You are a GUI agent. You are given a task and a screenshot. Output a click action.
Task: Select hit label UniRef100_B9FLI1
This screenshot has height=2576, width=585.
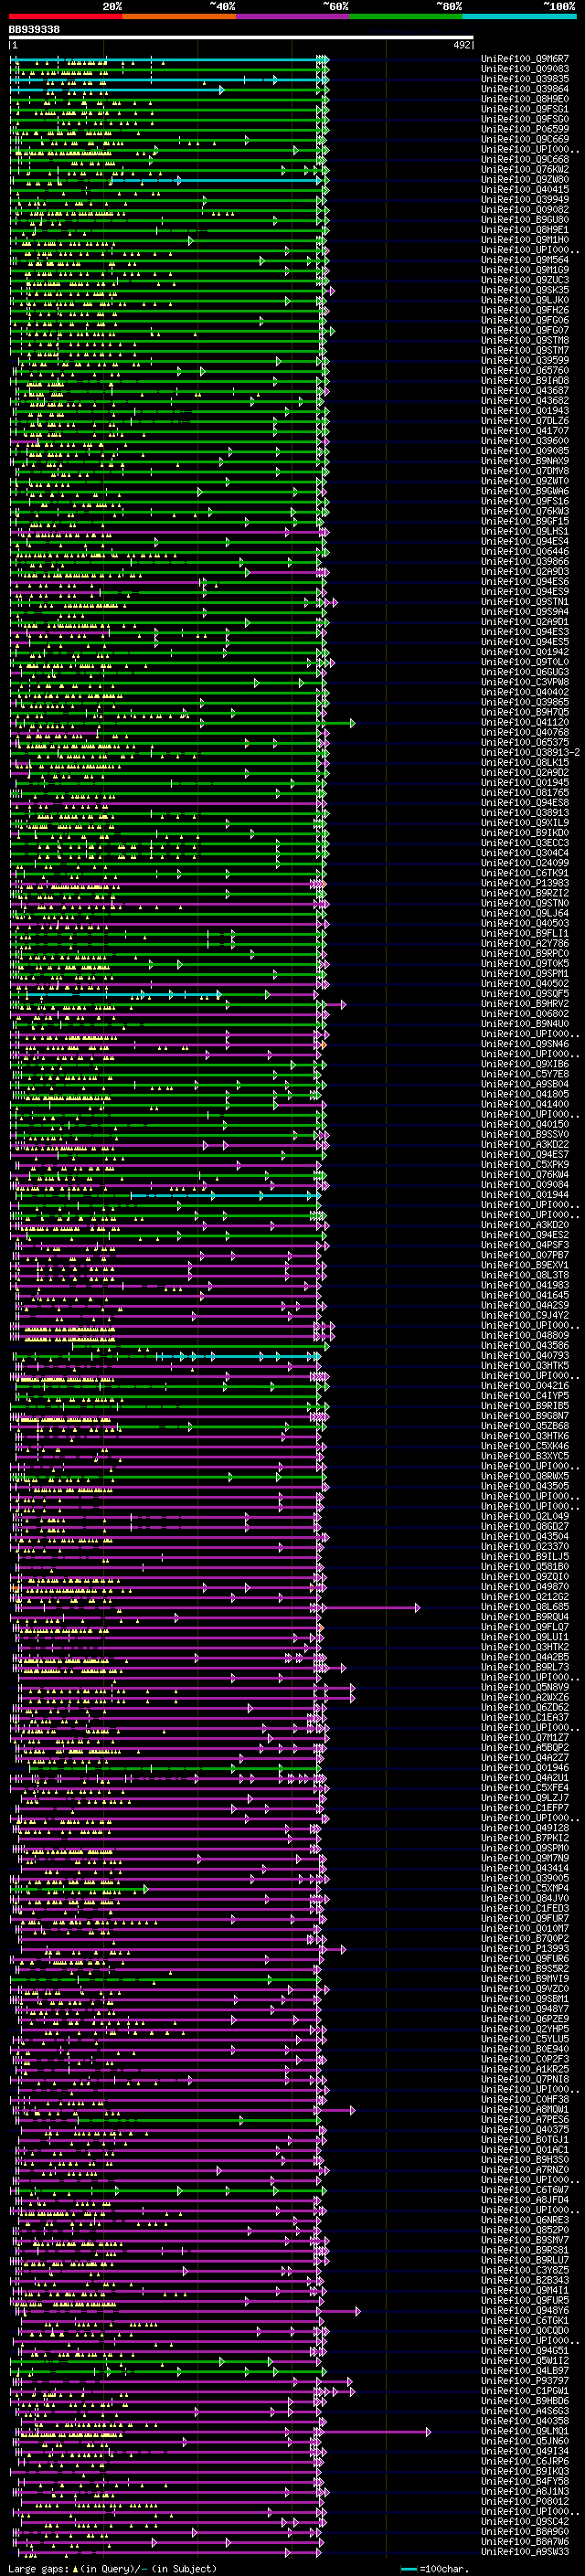(524, 933)
